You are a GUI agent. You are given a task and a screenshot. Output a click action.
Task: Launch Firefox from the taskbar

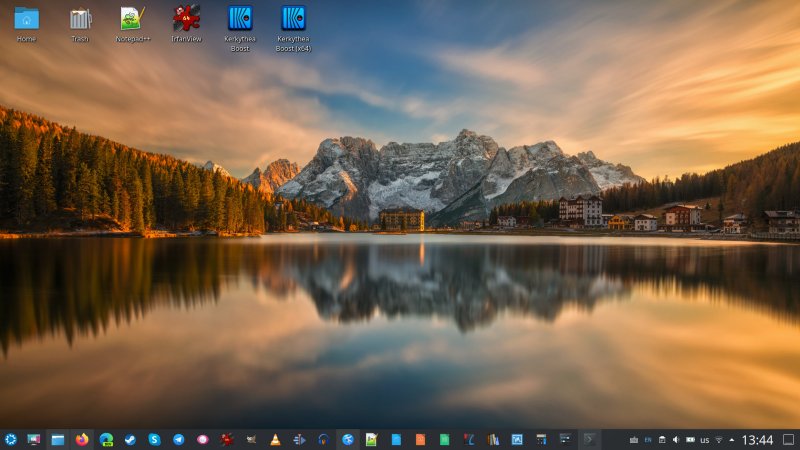pyautogui.click(x=82, y=439)
